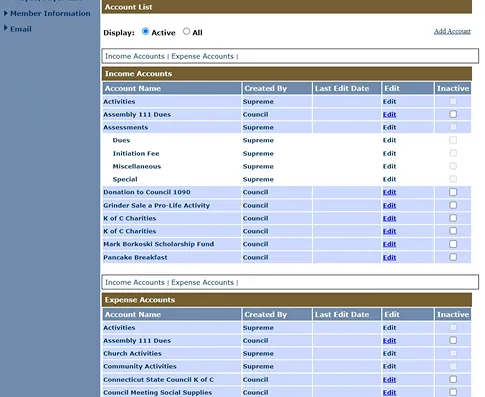Click the Income Accounts section header bar
The image size is (485, 397).
tap(287, 74)
